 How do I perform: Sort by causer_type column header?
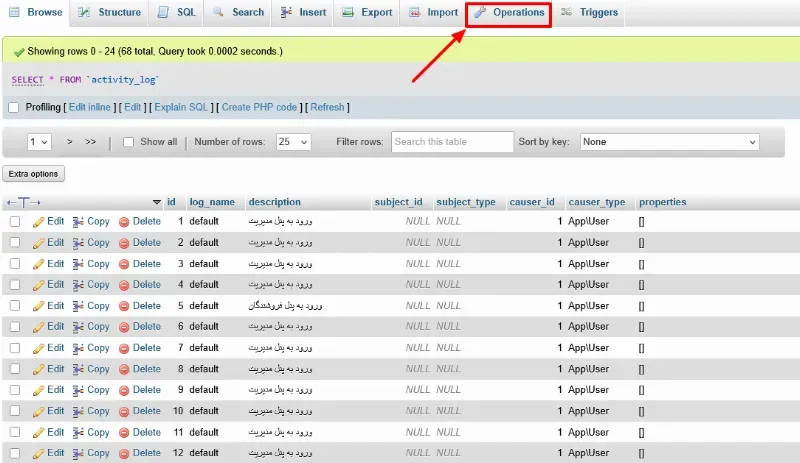click(597, 202)
